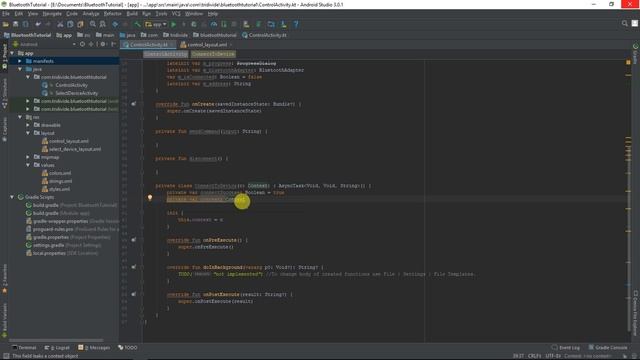The width and height of the screenshot is (640, 360).
Task: Click the onCreate override gutter icon
Action: [x=133, y=104]
